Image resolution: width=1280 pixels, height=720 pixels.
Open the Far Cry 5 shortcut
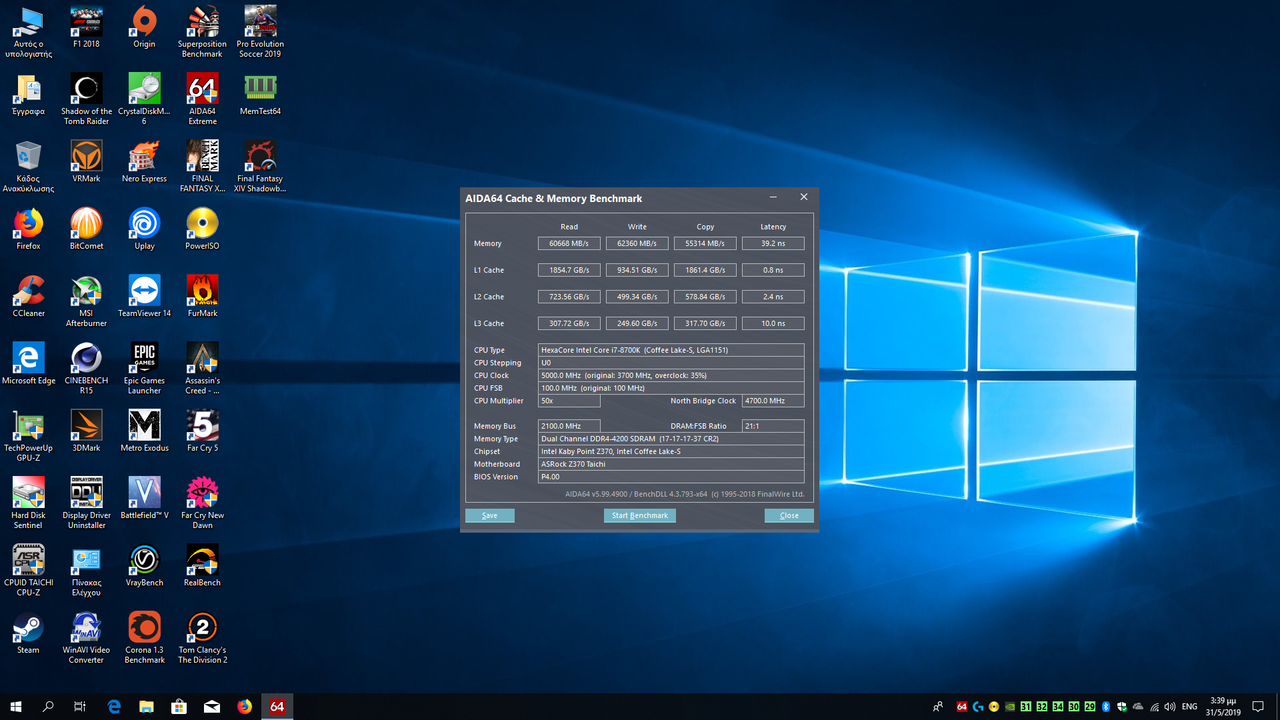[x=202, y=429]
